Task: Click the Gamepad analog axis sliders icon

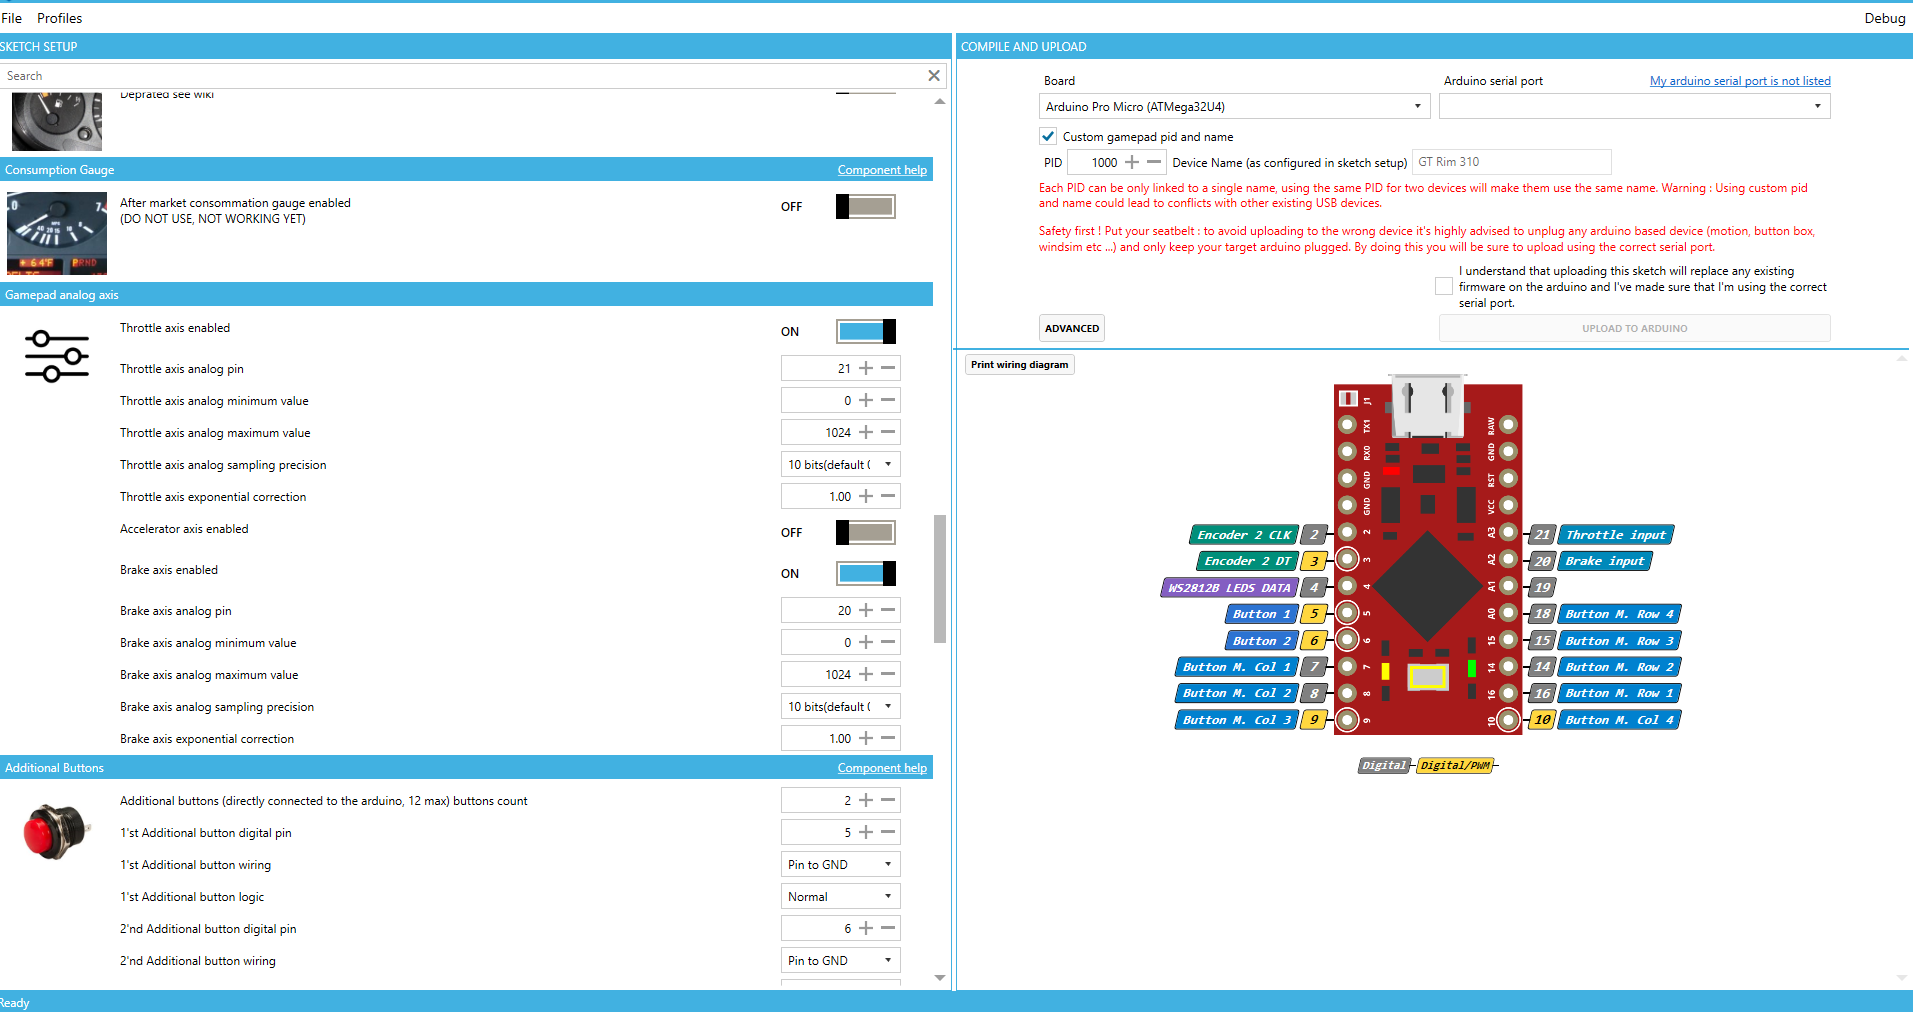Action: click(x=56, y=356)
